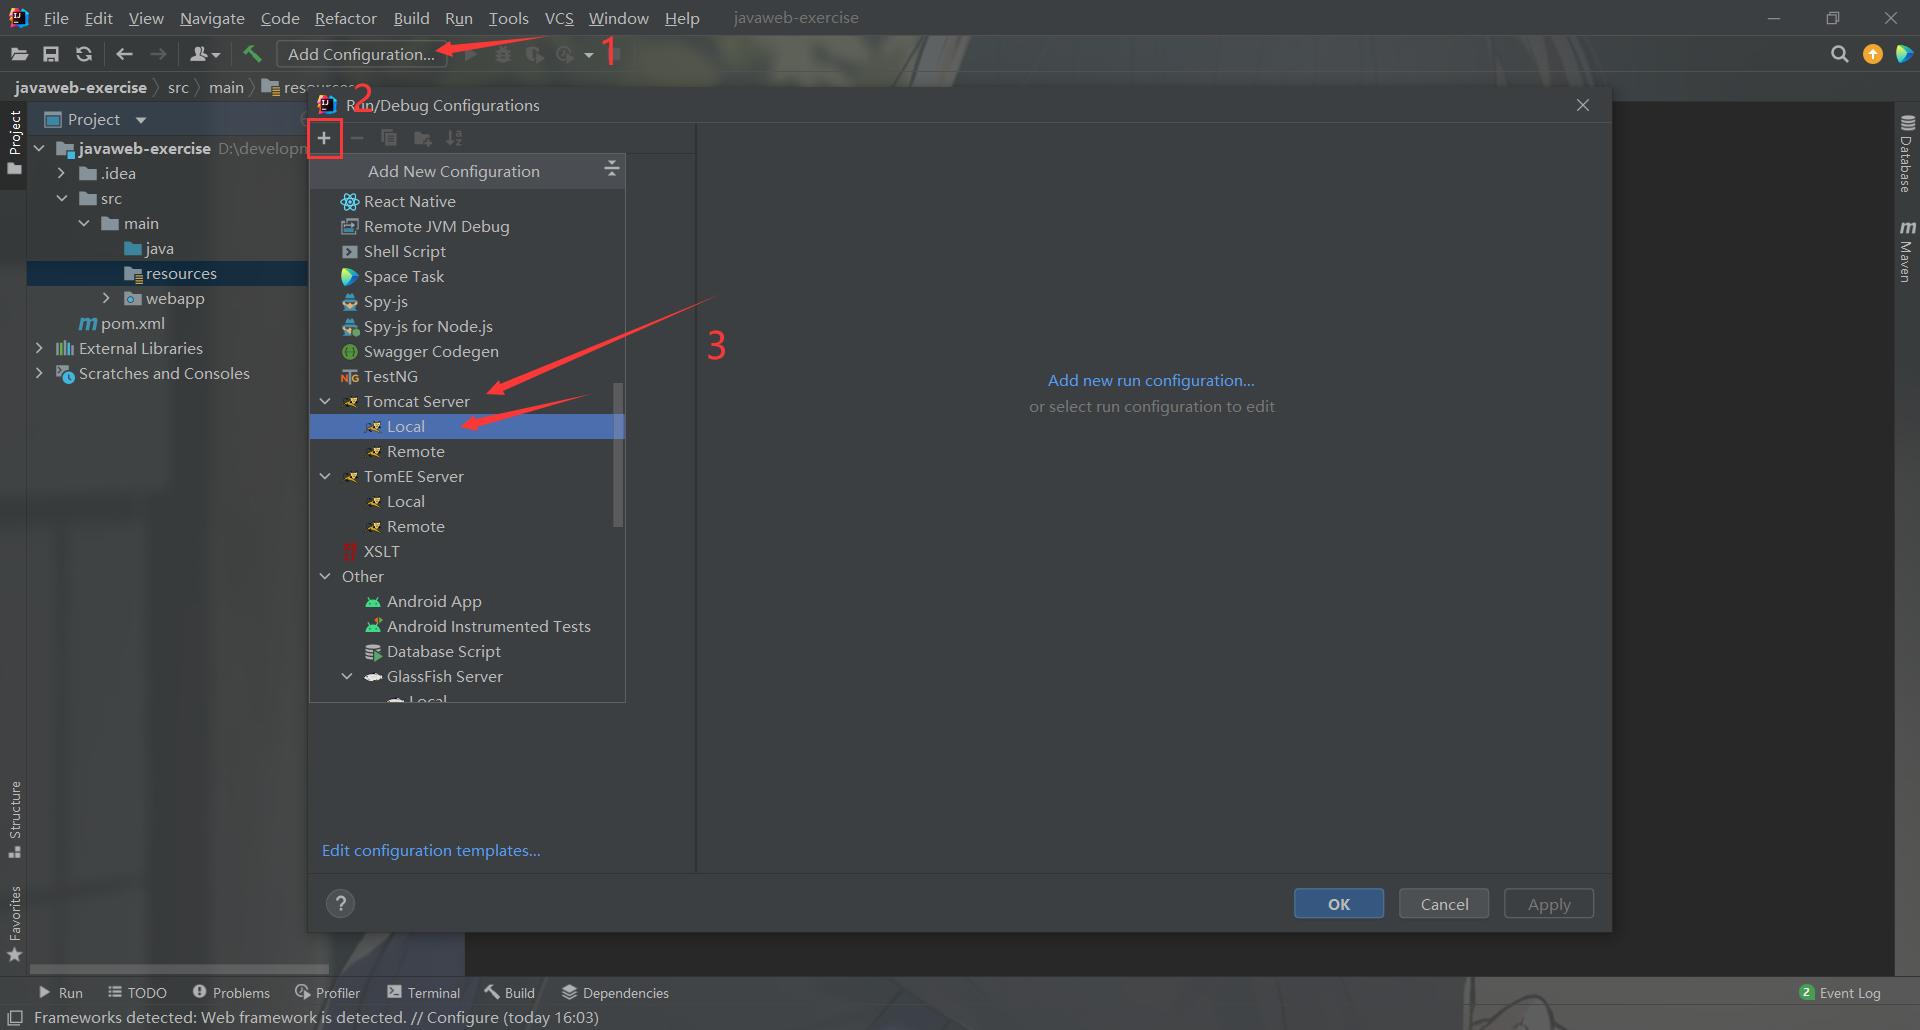
Task: Collapse the Tomcat Server group
Action: [x=325, y=401]
